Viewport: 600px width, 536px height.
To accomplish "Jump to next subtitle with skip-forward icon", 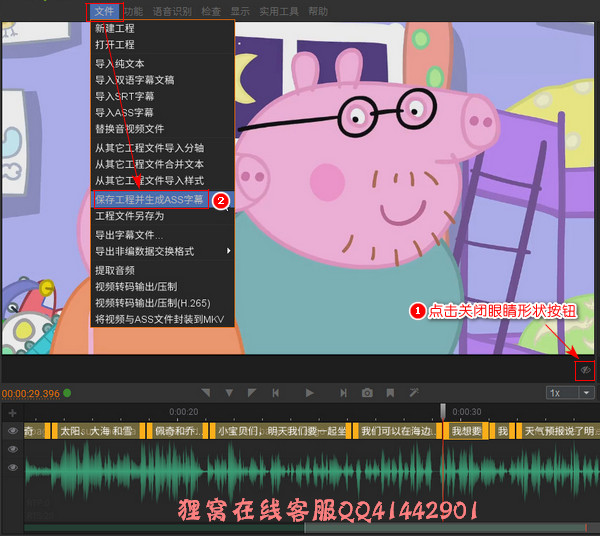I will pos(343,393).
